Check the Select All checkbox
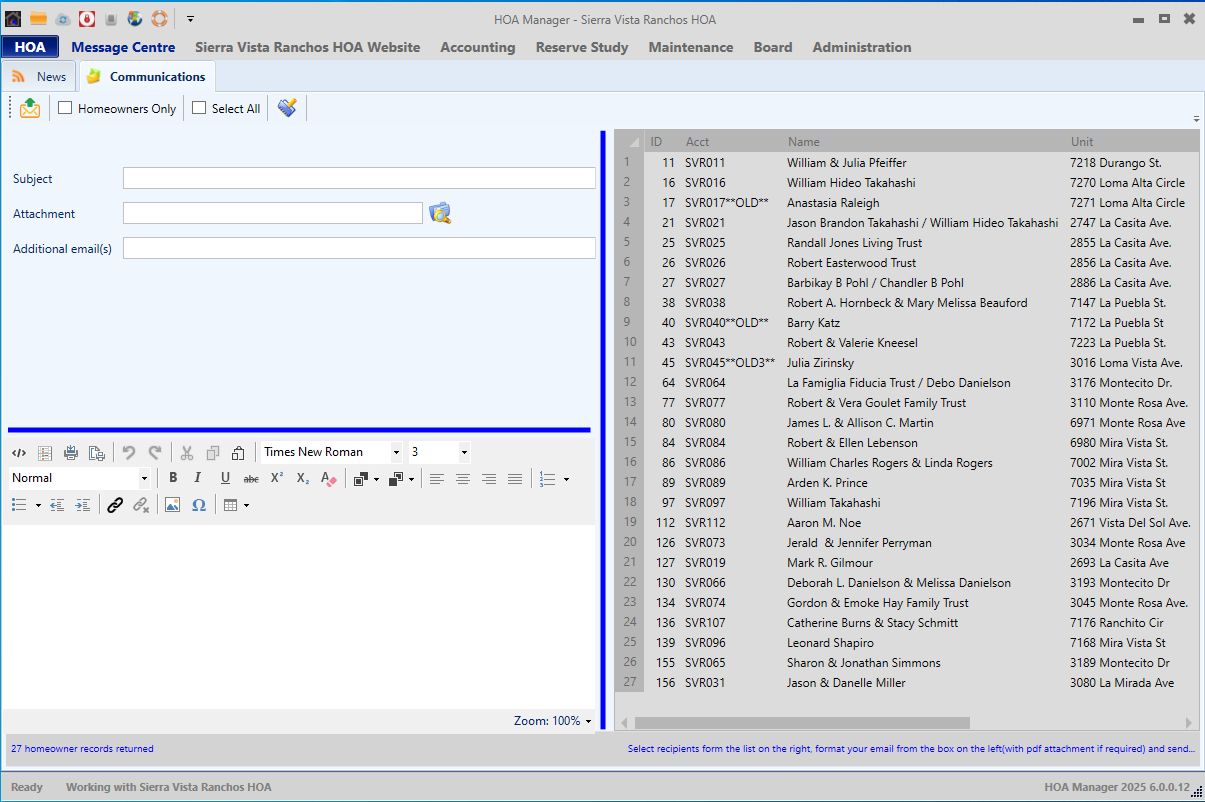Image resolution: width=1205 pixels, height=802 pixels. click(x=199, y=108)
